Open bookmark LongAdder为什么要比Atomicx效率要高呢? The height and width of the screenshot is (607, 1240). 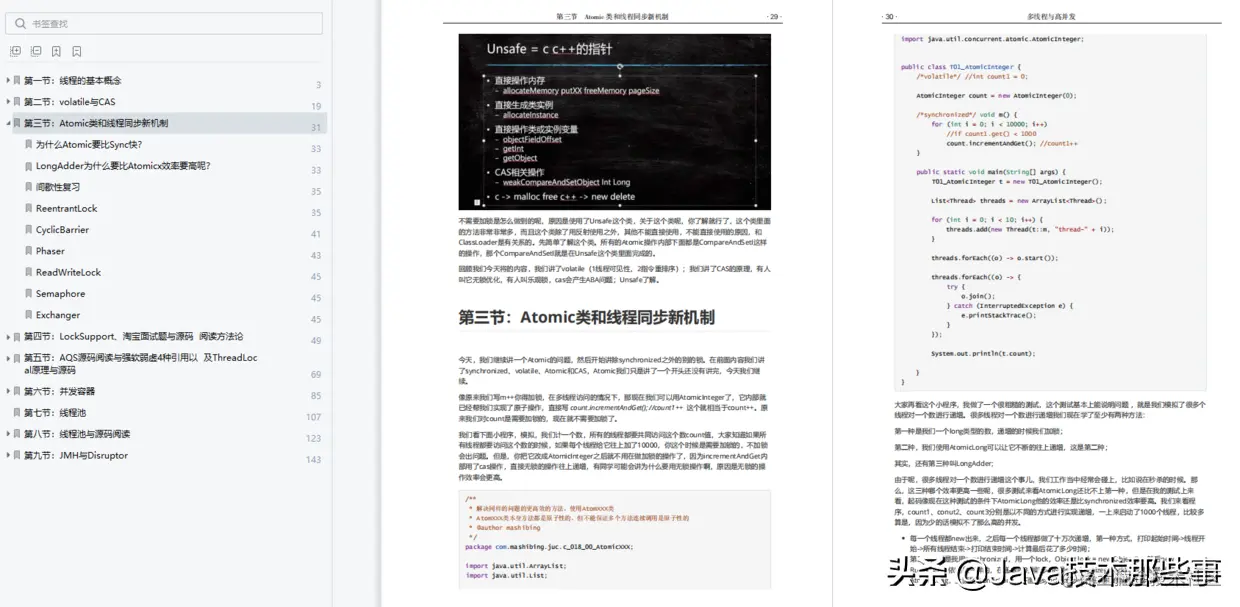[123, 166]
